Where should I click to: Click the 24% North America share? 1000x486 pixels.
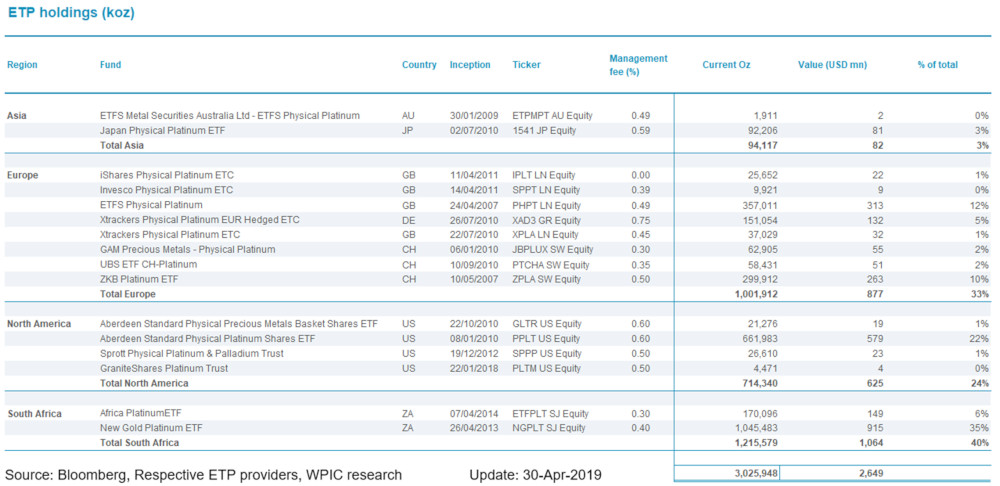coord(982,383)
